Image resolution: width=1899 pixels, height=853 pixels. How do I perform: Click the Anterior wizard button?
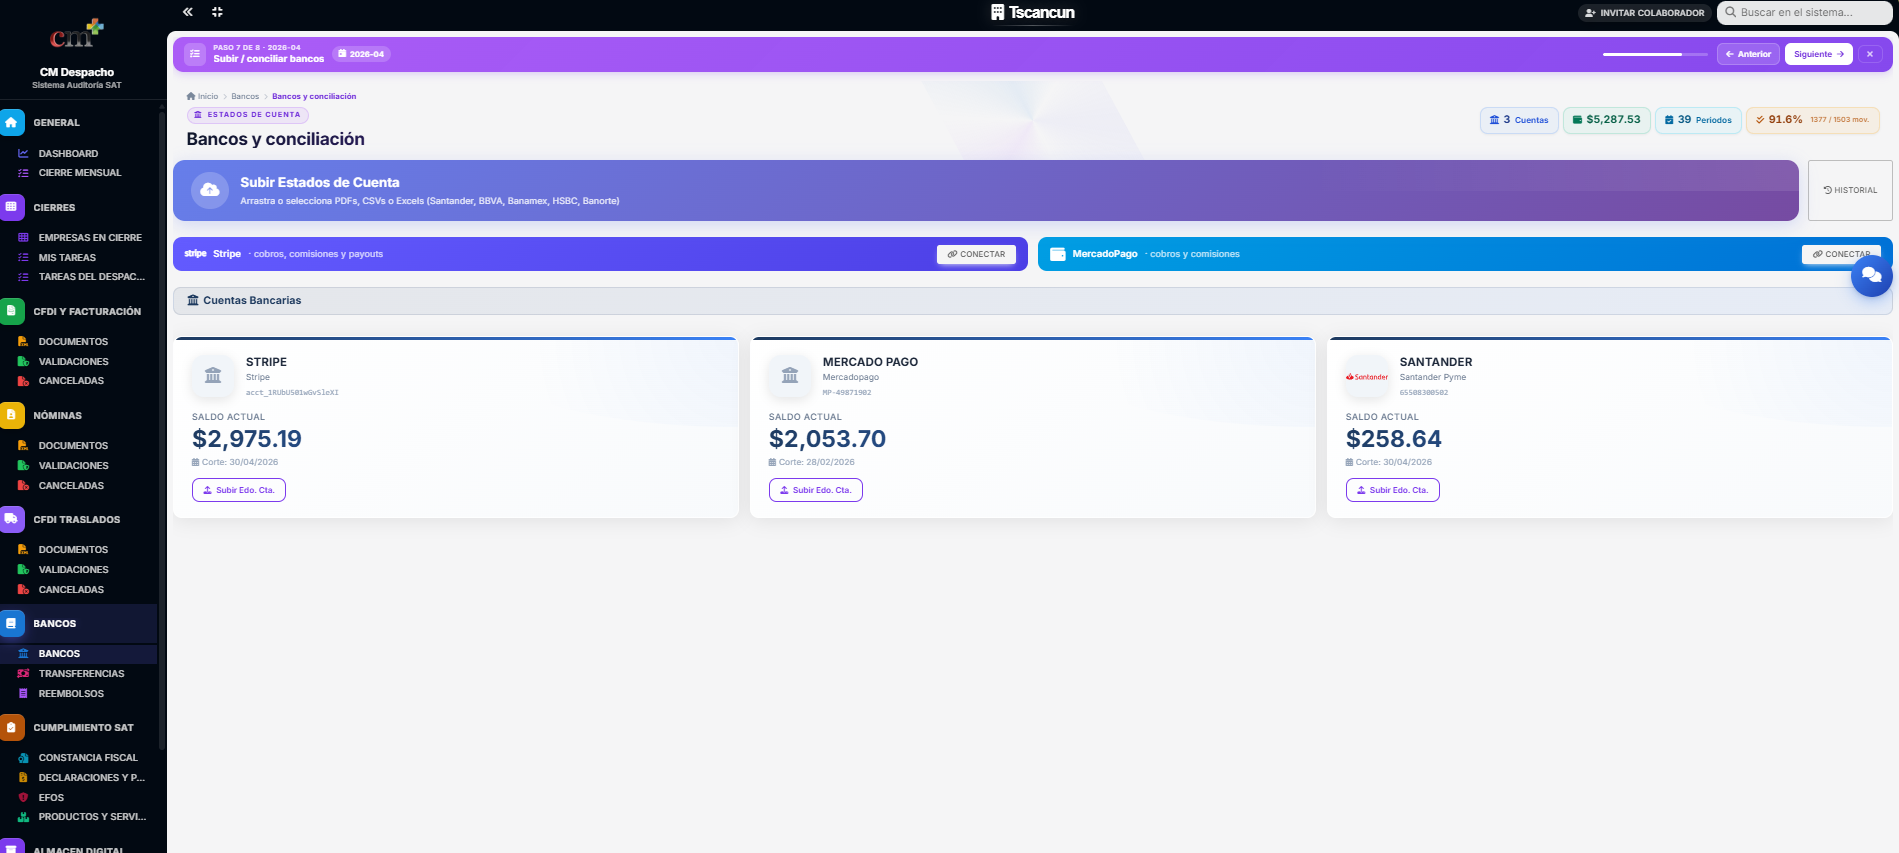point(1748,54)
